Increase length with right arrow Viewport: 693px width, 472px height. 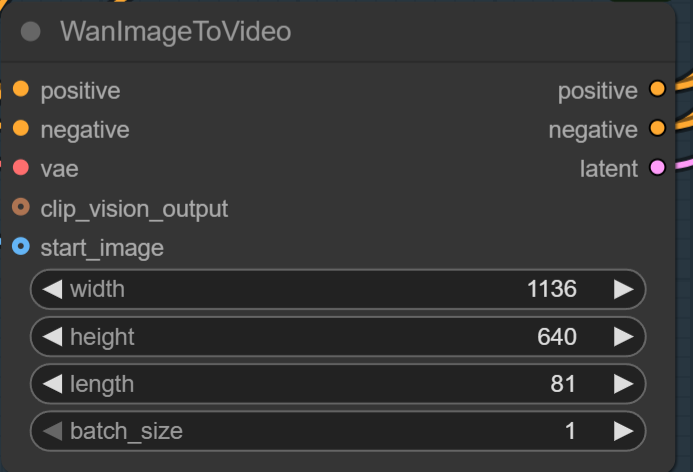pos(623,384)
